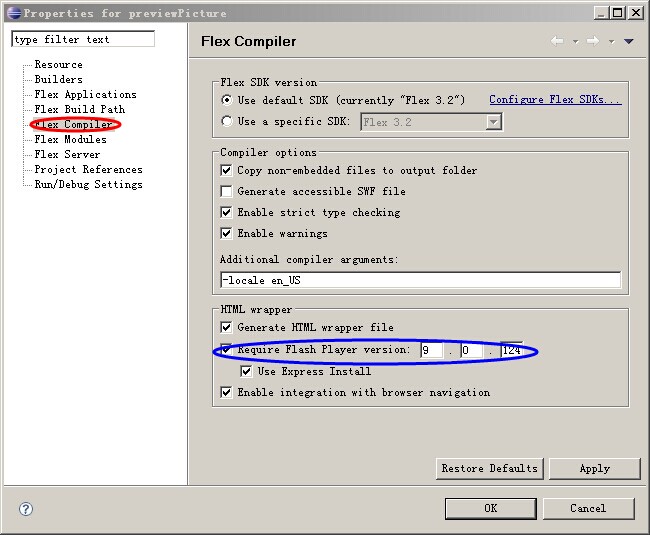Select Flex Modules tree item
Viewport: 650px width, 535px height.
pos(70,139)
